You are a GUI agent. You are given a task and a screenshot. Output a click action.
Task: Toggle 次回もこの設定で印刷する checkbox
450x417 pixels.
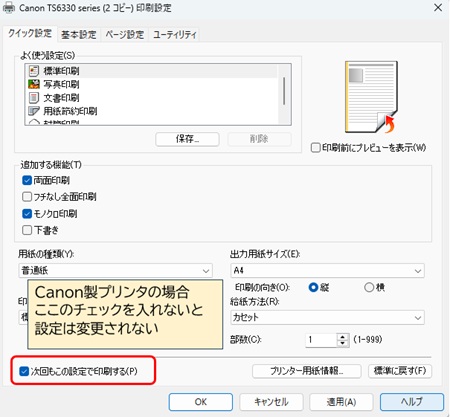(24, 371)
